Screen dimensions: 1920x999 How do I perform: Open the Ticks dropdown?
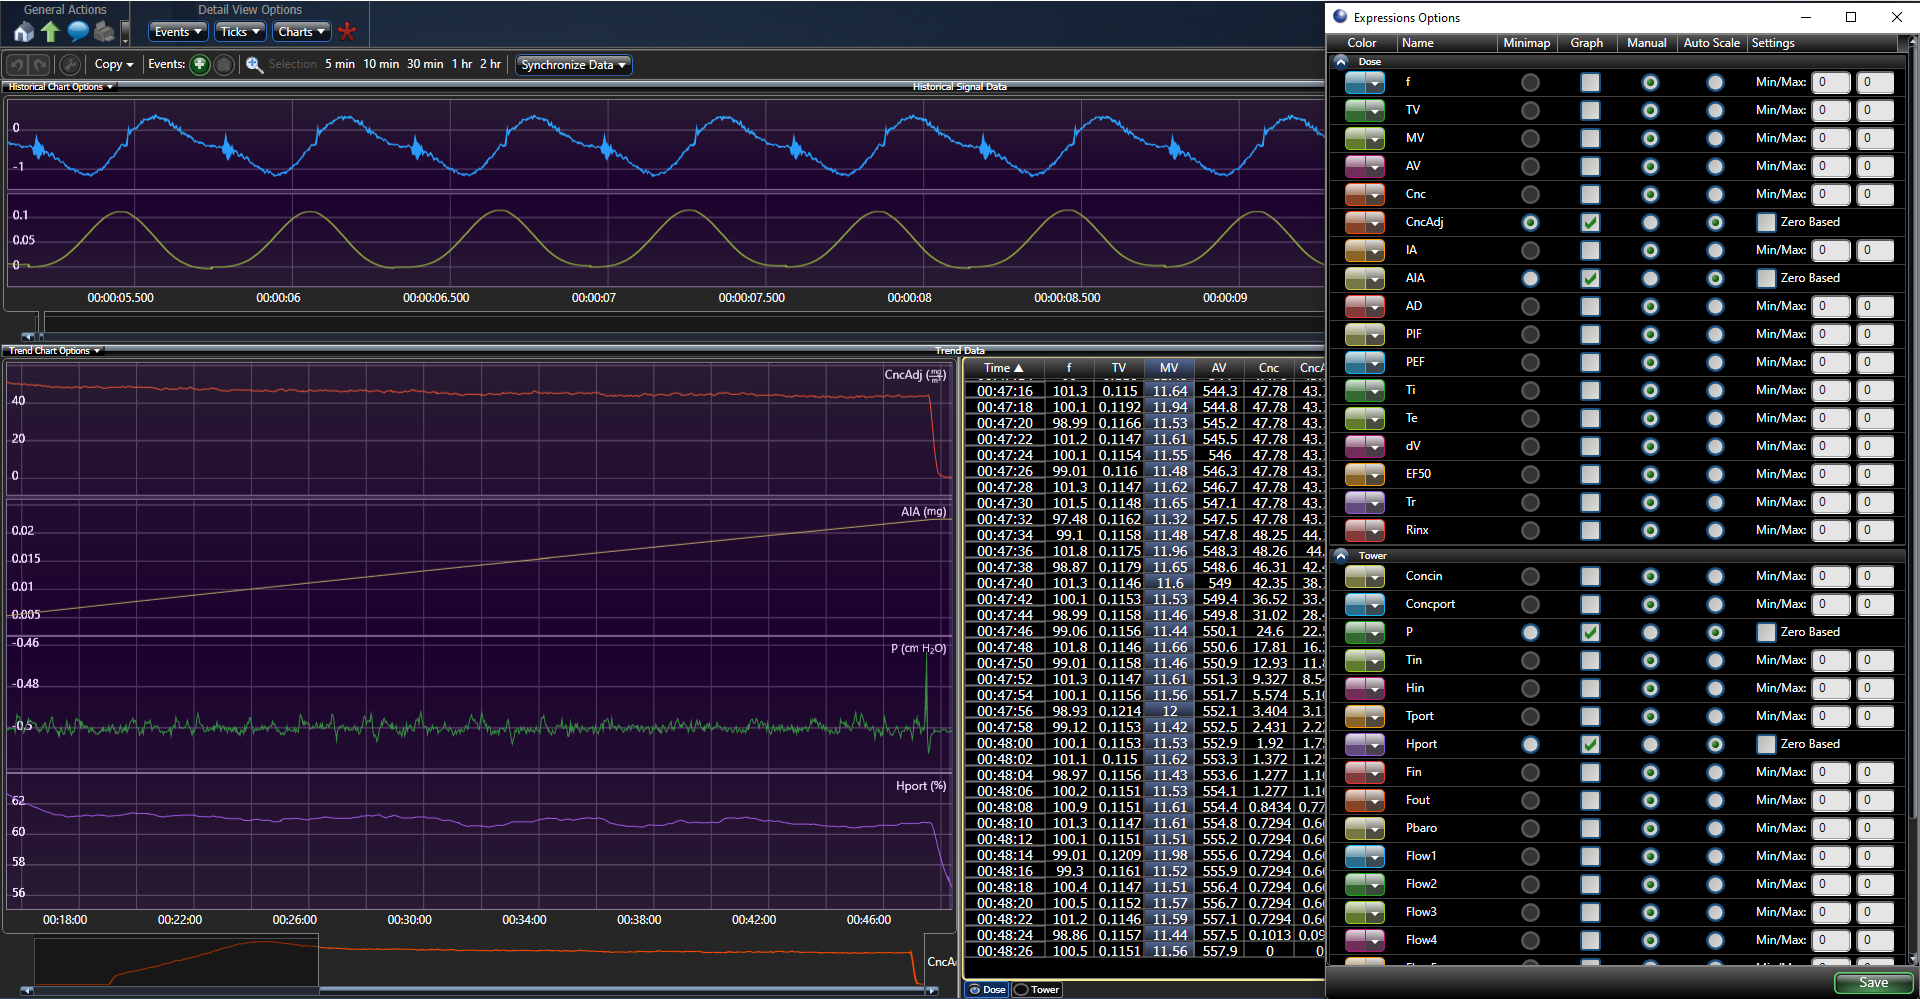point(240,32)
